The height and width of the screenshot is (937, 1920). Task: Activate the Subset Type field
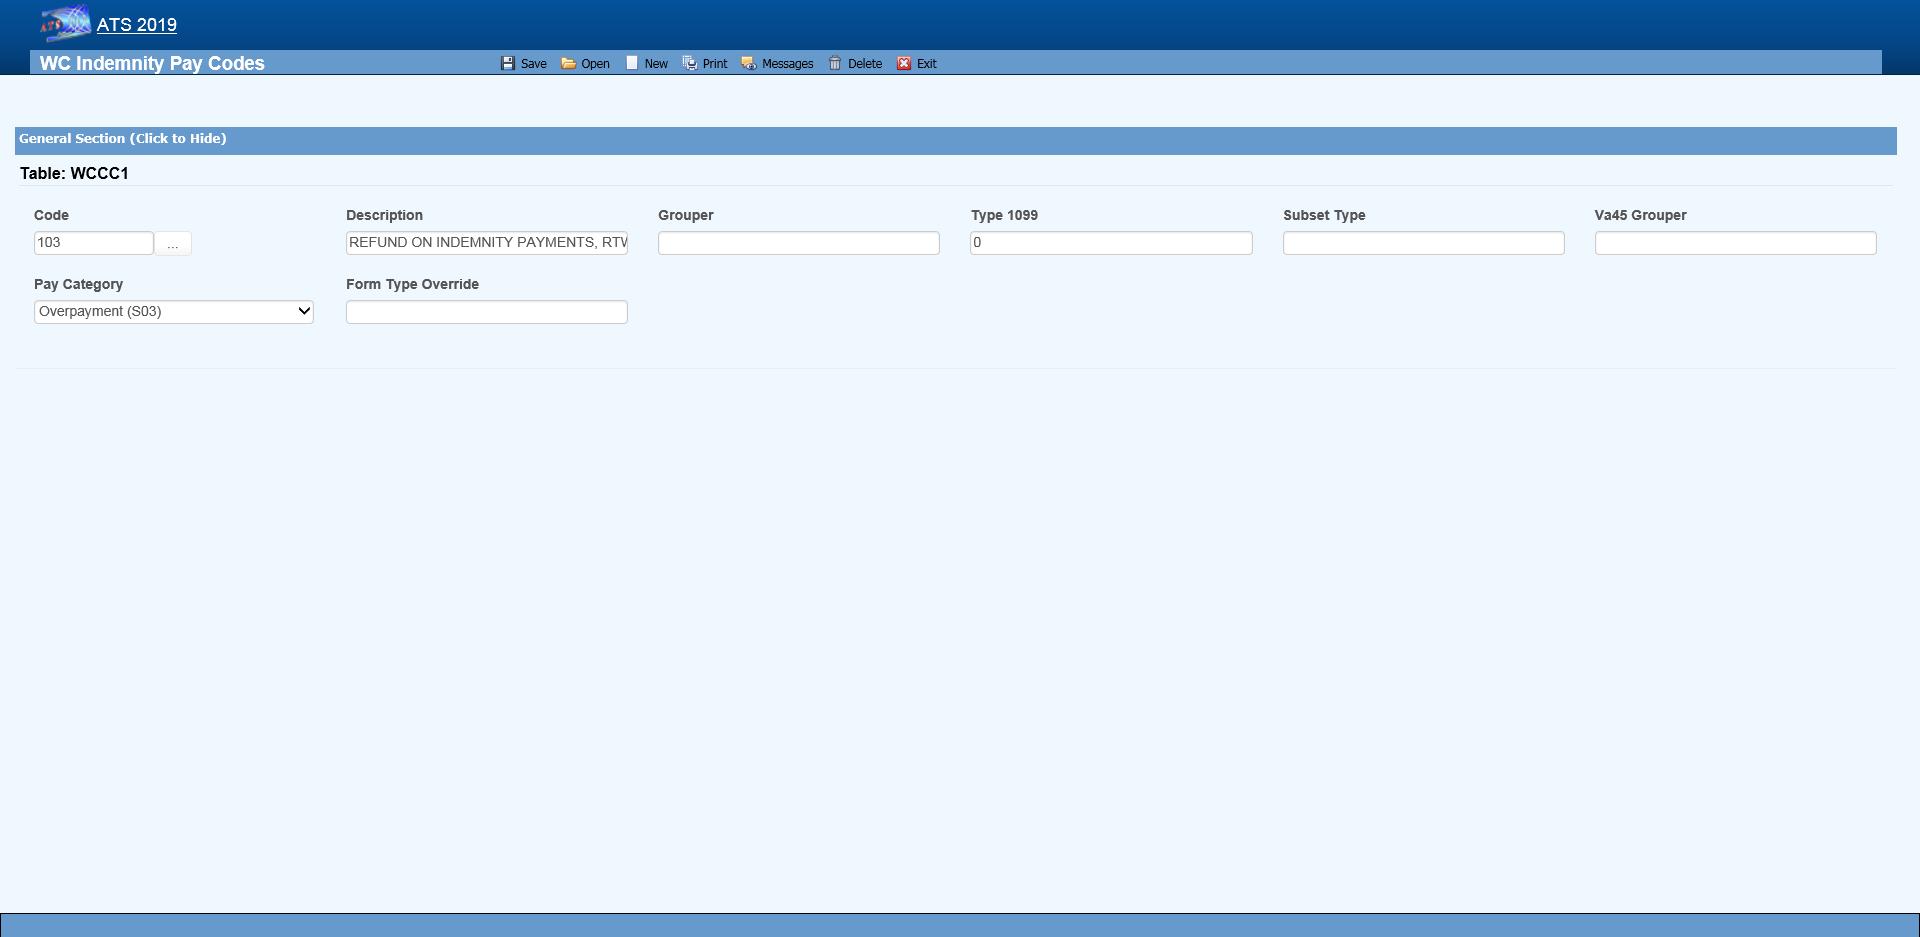(1423, 243)
